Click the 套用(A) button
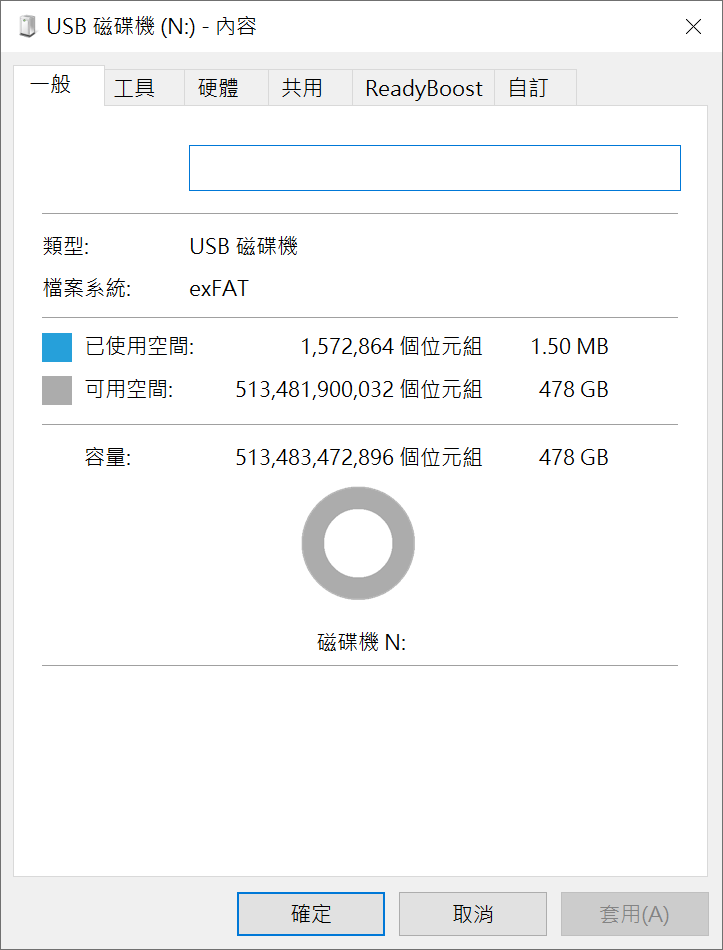Image resolution: width=723 pixels, height=950 pixels. pos(634,914)
